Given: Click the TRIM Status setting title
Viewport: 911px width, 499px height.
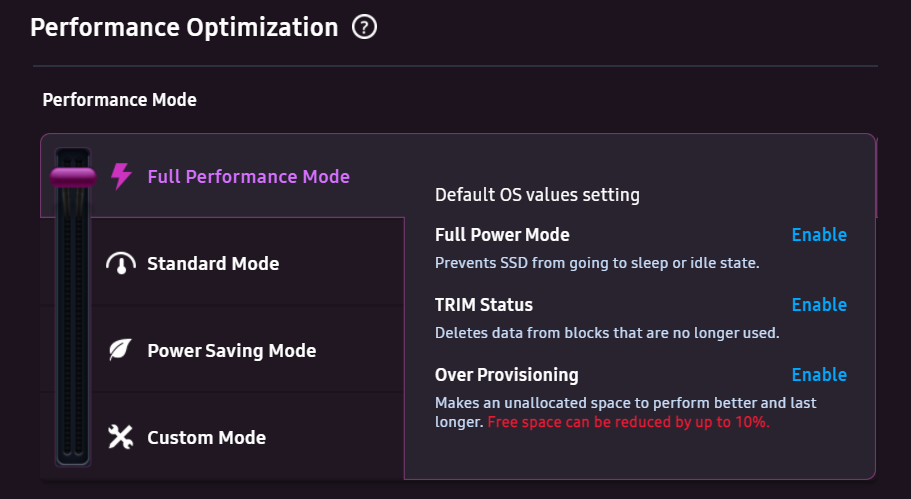Looking at the screenshot, I should tap(484, 305).
